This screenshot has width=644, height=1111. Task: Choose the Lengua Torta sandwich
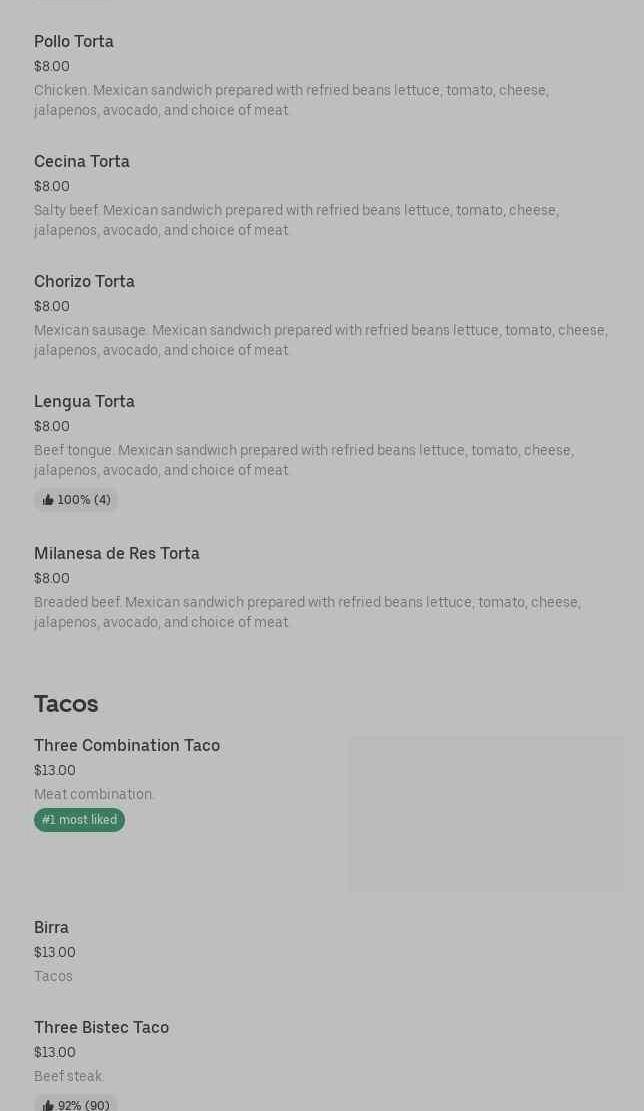[x=84, y=402]
